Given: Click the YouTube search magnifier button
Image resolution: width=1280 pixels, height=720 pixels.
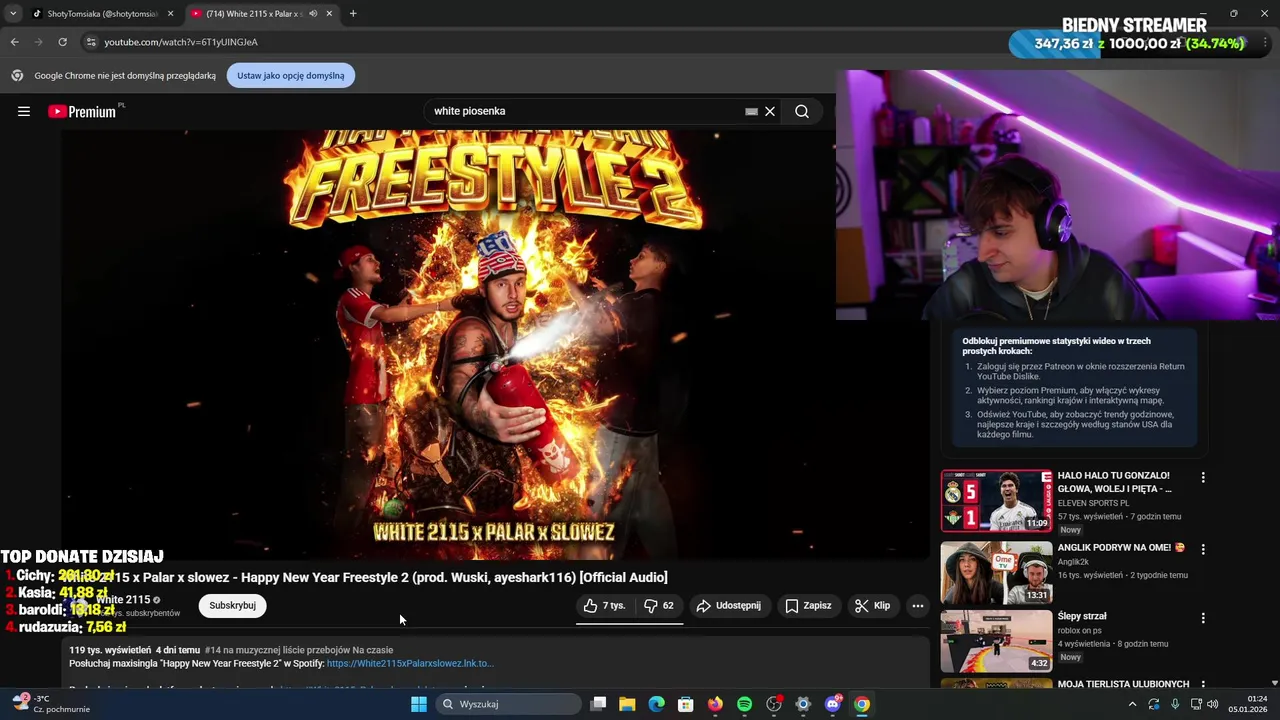Looking at the screenshot, I should pos(802,111).
